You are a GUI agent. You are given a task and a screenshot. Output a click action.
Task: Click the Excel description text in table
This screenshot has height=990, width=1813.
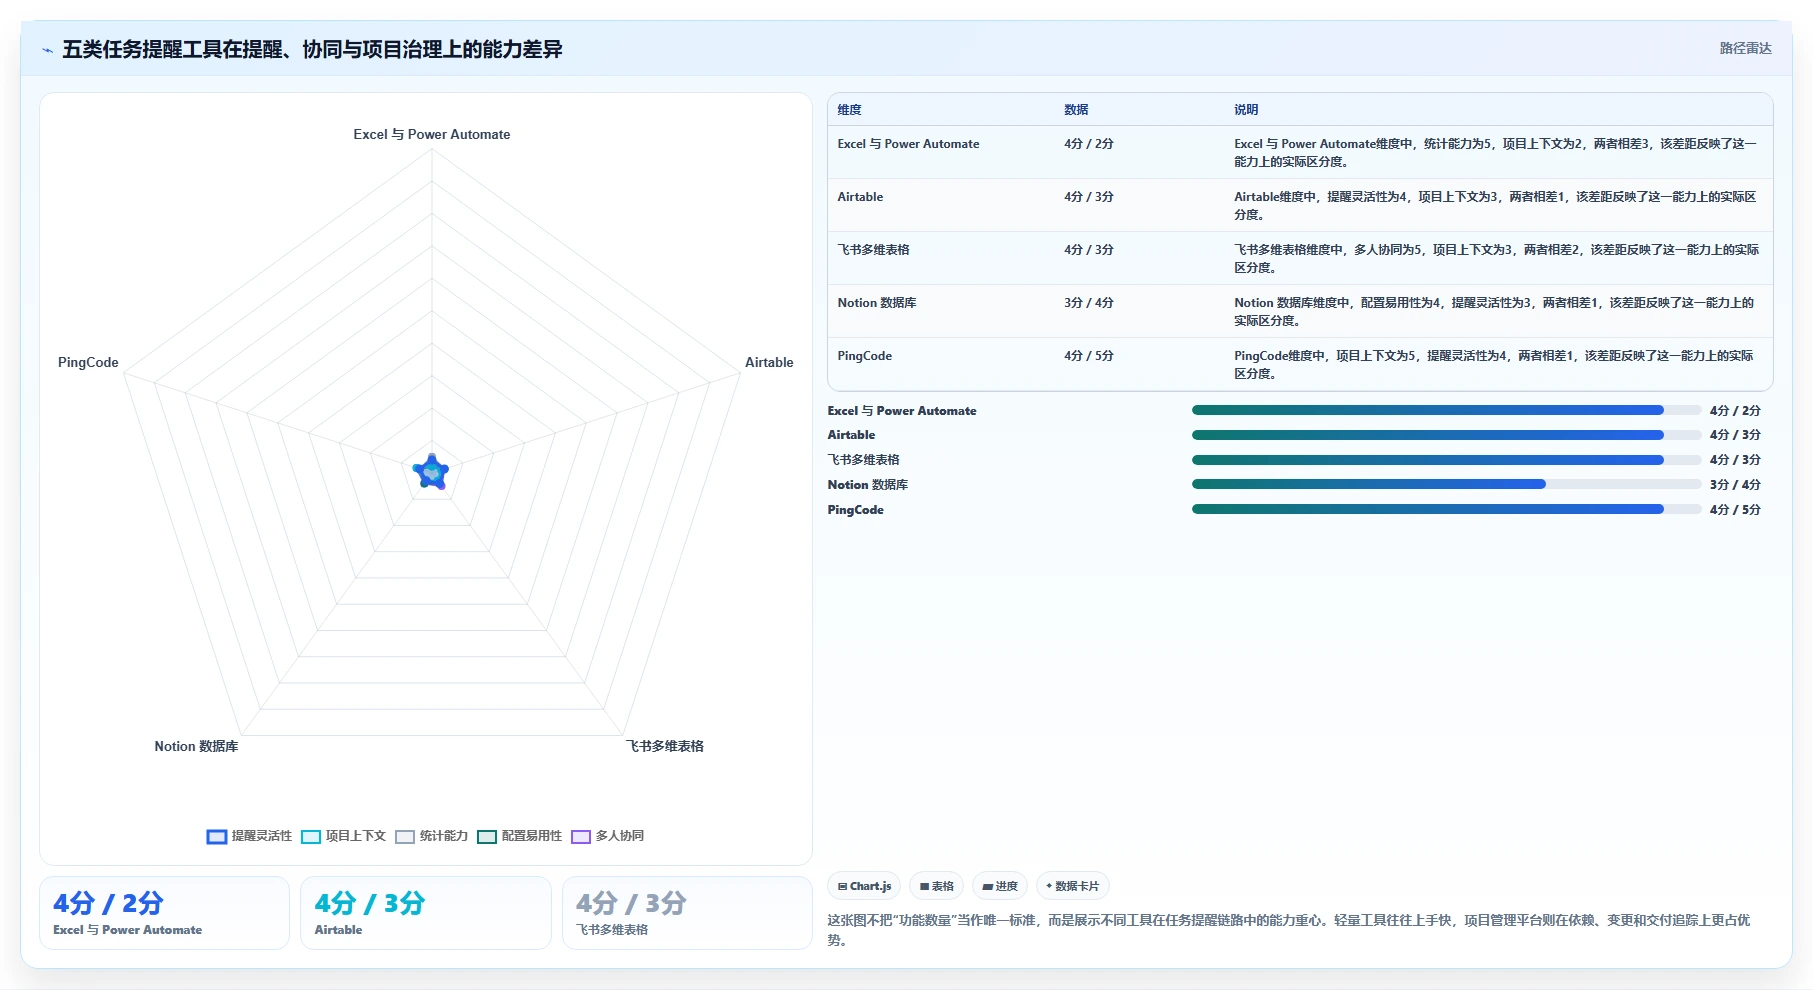[1495, 152]
